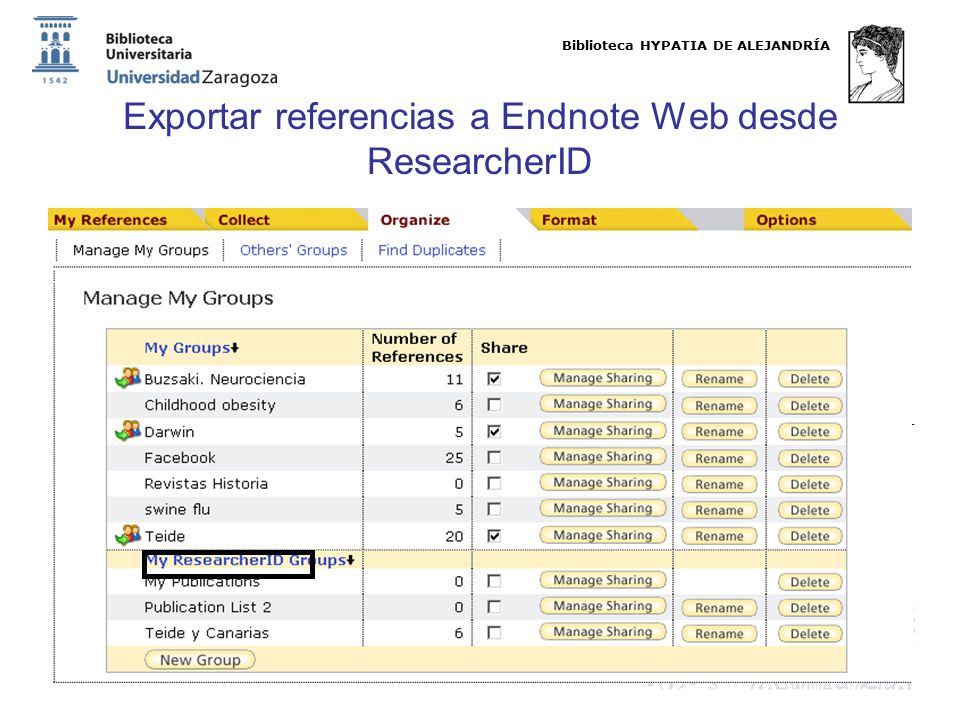Click the Revistas Historia group name

(x=206, y=484)
